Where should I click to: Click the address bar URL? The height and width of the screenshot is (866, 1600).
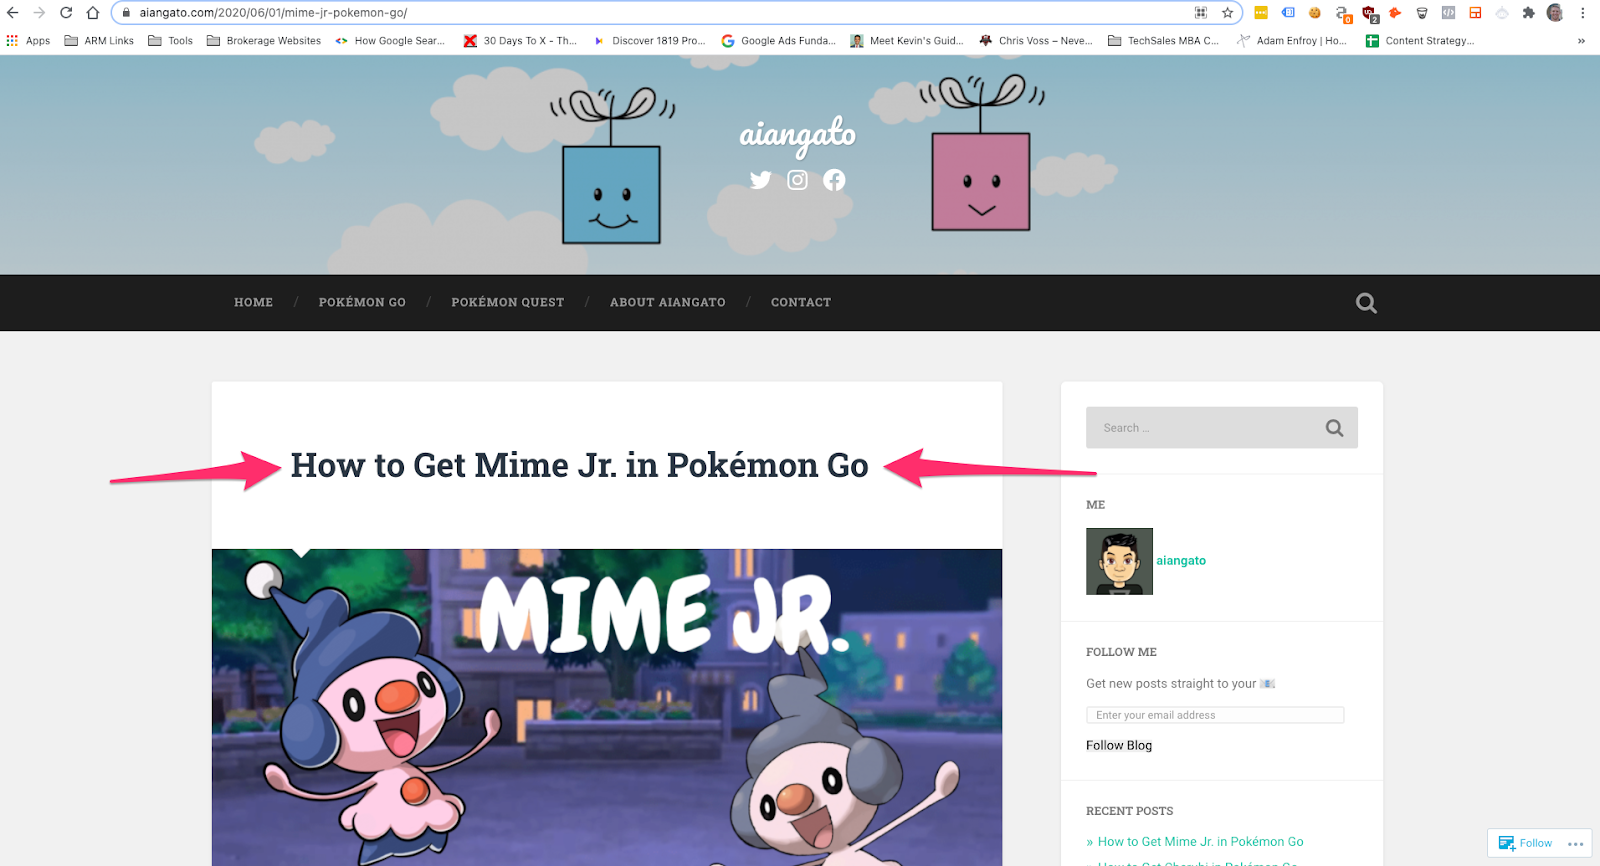point(273,13)
